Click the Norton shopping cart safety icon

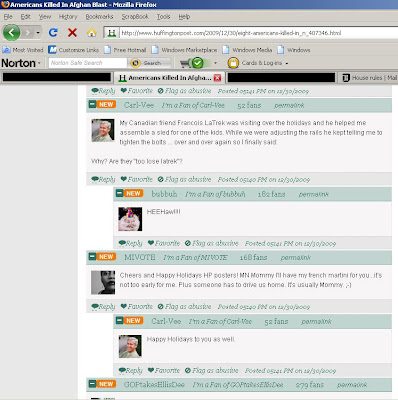[192, 63]
